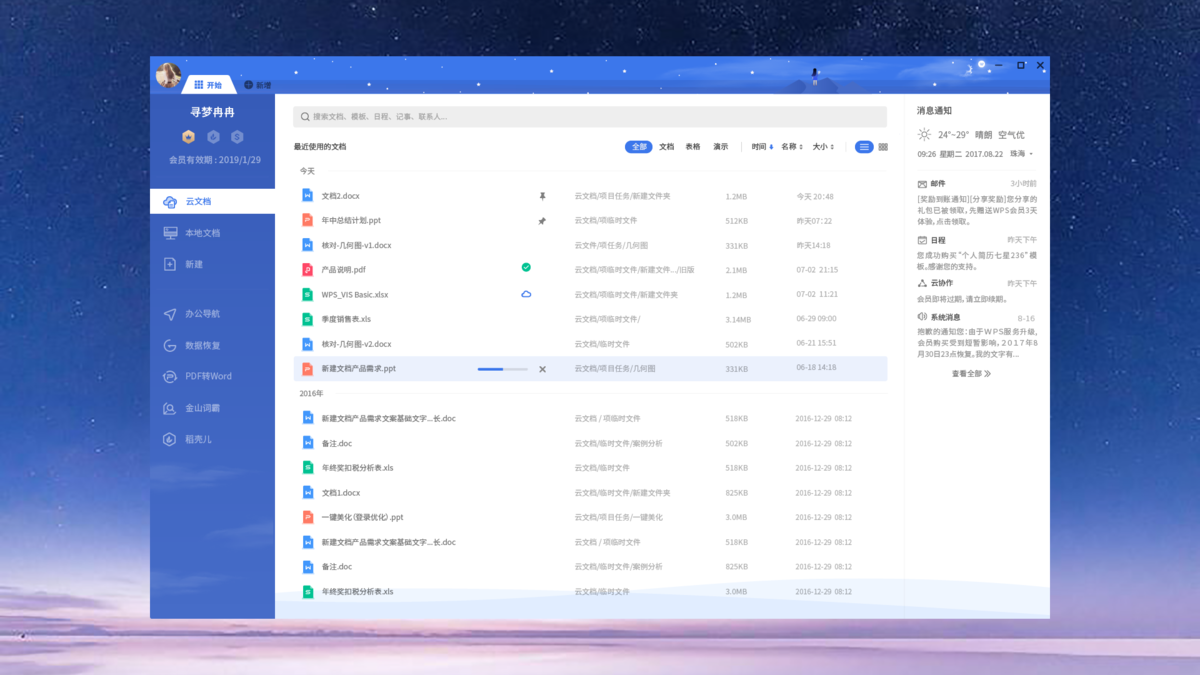Image resolution: width=1200 pixels, height=675 pixels.
Task: Filter documents by 表格 type
Action: 693,147
